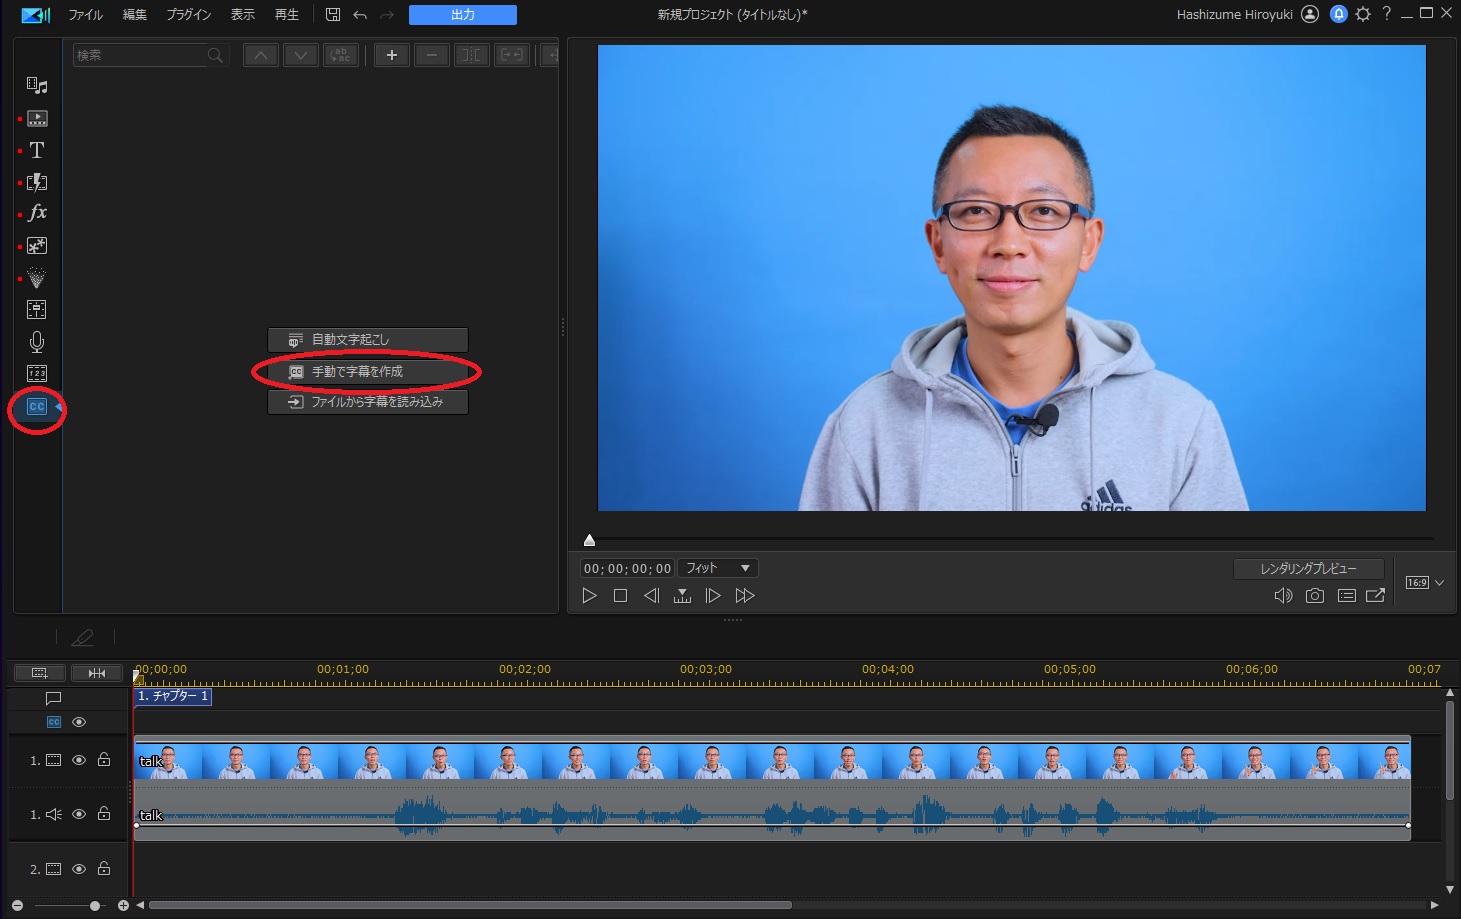1461x919 pixels.
Task: Open user account avatar icon
Action: click(x=1310, y=14)
